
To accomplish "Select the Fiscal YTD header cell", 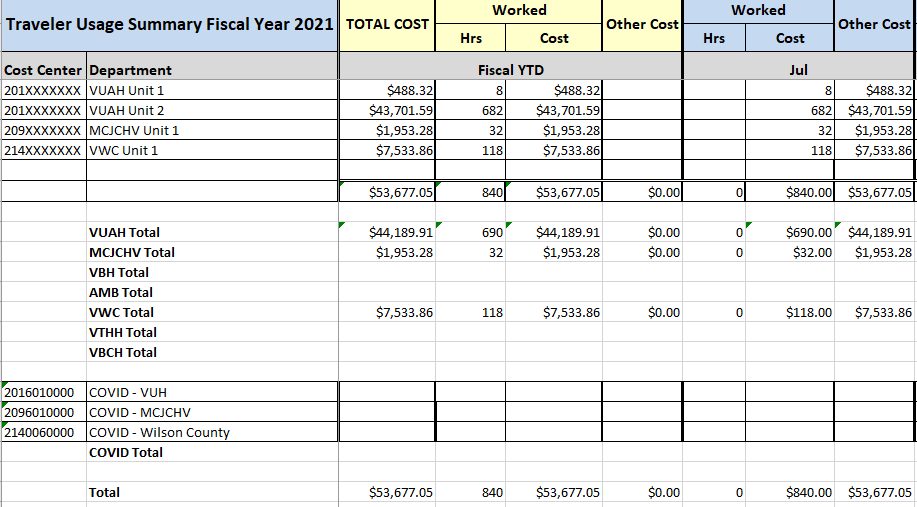I will coord(510,70).
